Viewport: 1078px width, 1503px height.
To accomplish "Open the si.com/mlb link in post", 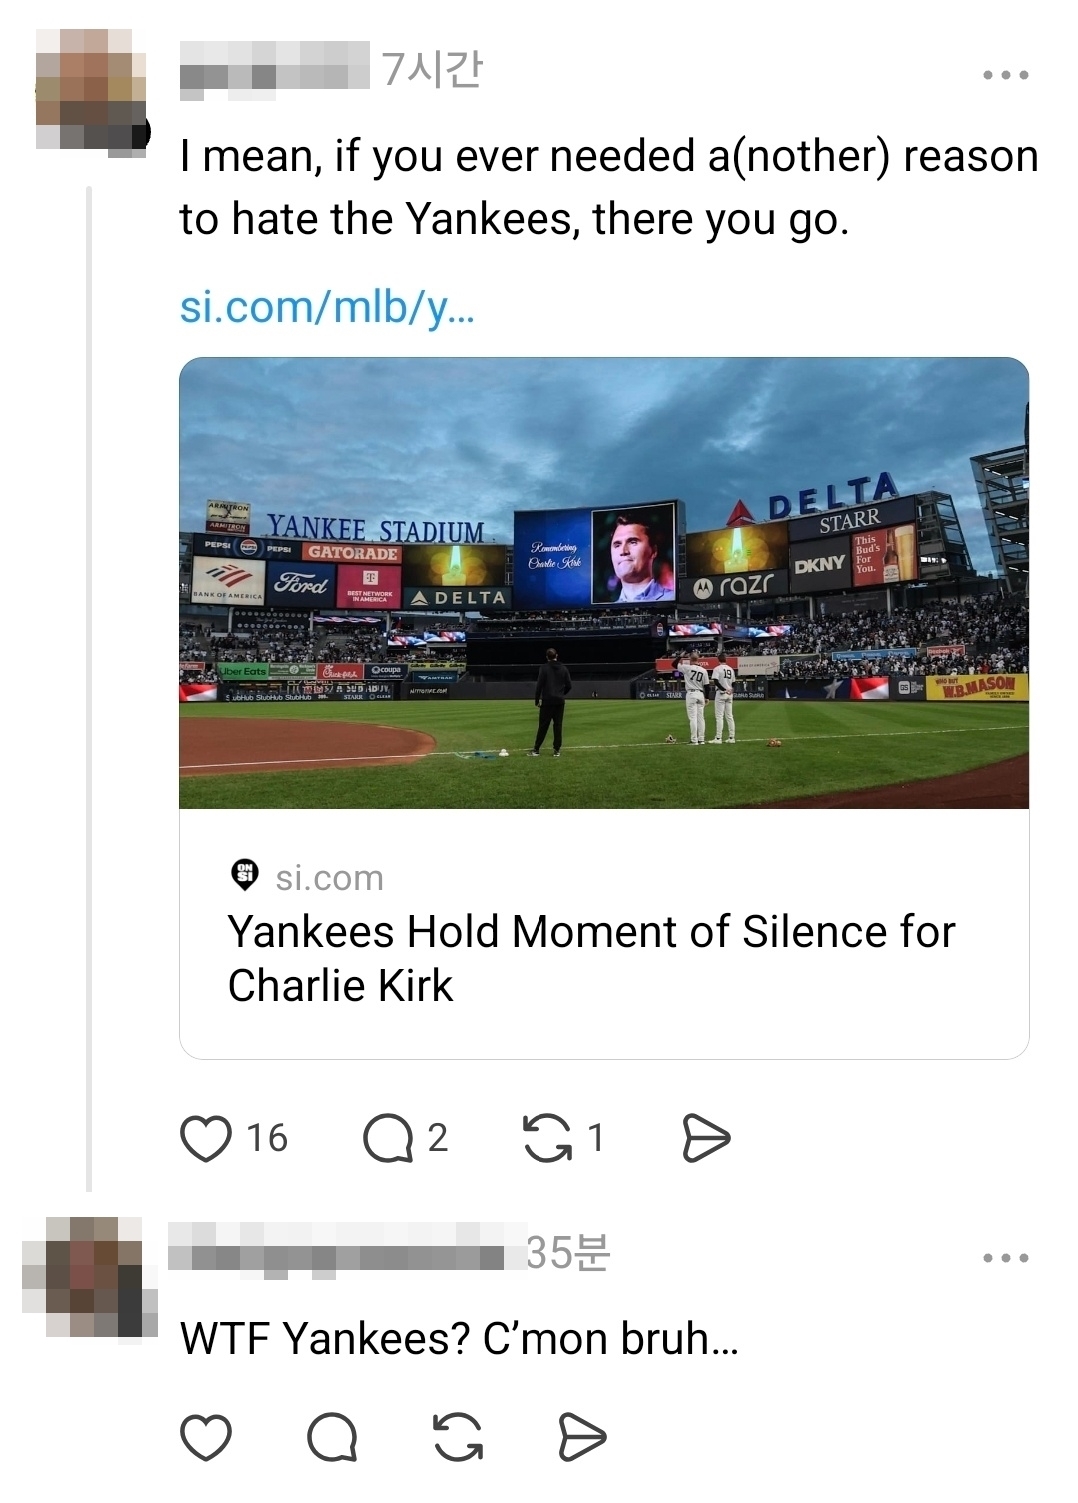I will [327, 307].
